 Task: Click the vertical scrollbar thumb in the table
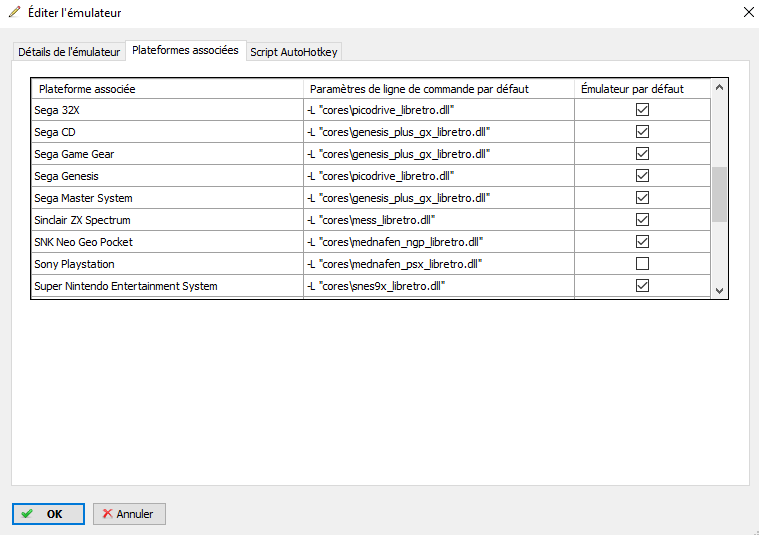click(719, 194)
